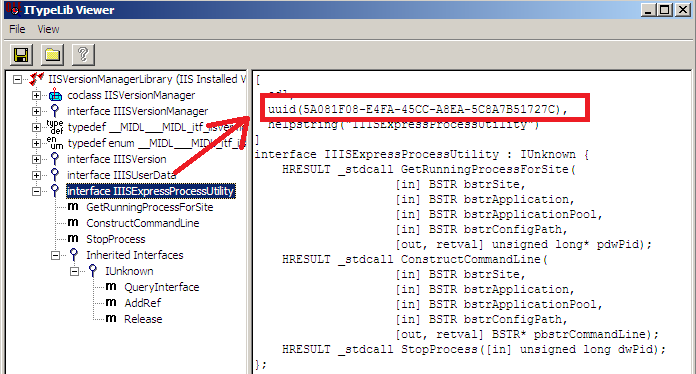The image size is (696, 374).
Task: Expand the interface IIISUserData node
Action: tap(36, 176)
